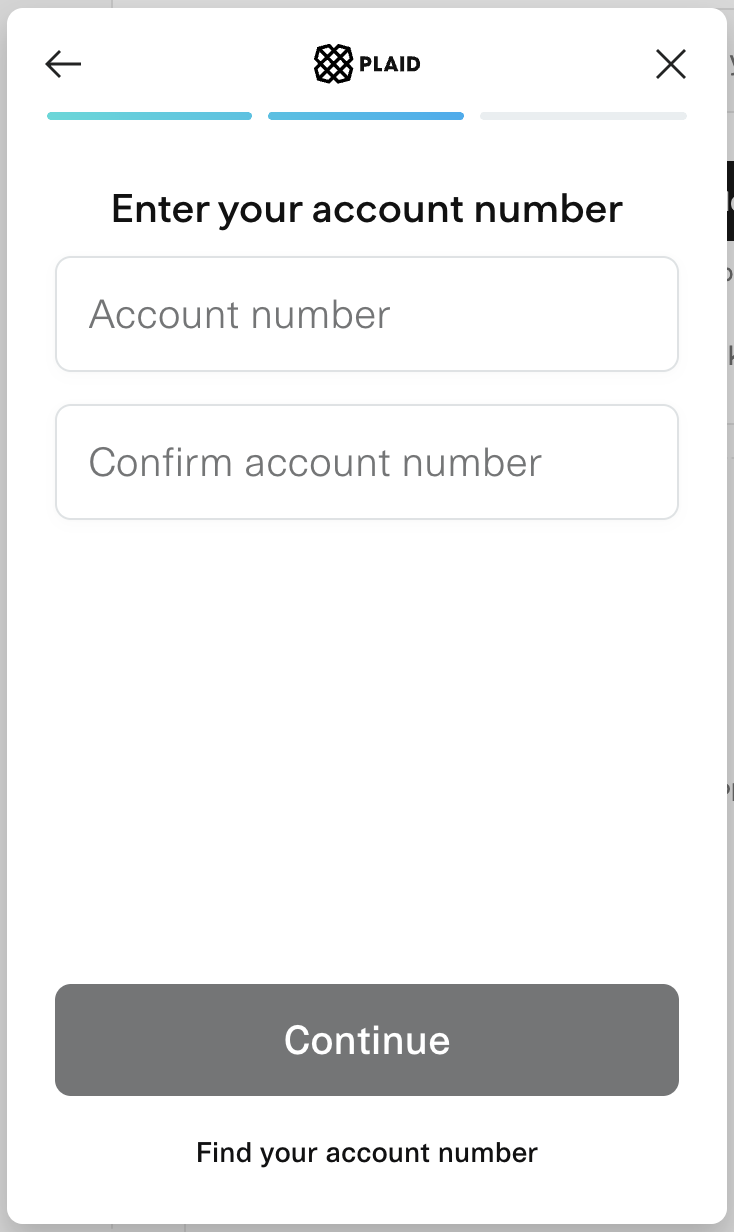The height and width of the screenshot is (1232, 734).
Task: Click the "Enter your account number" heading
Action: [367, 209]
